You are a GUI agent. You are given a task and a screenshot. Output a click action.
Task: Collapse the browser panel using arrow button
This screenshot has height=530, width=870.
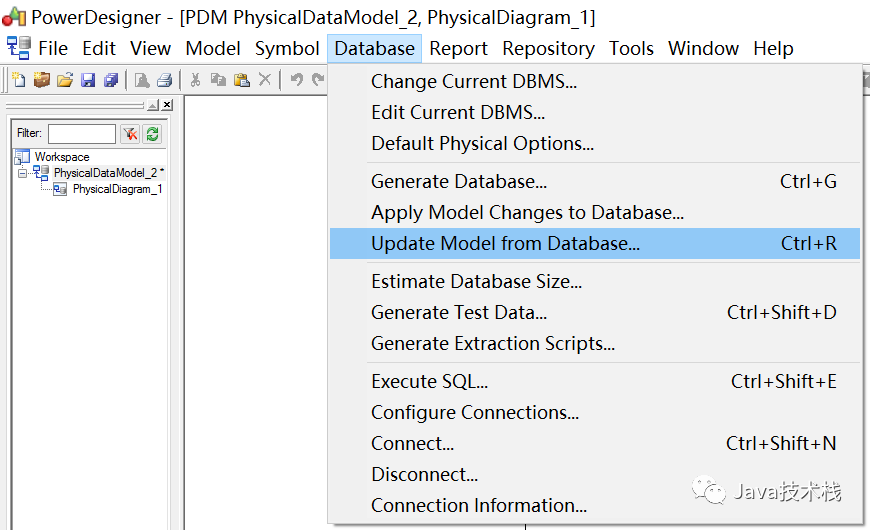pos(153,105)
